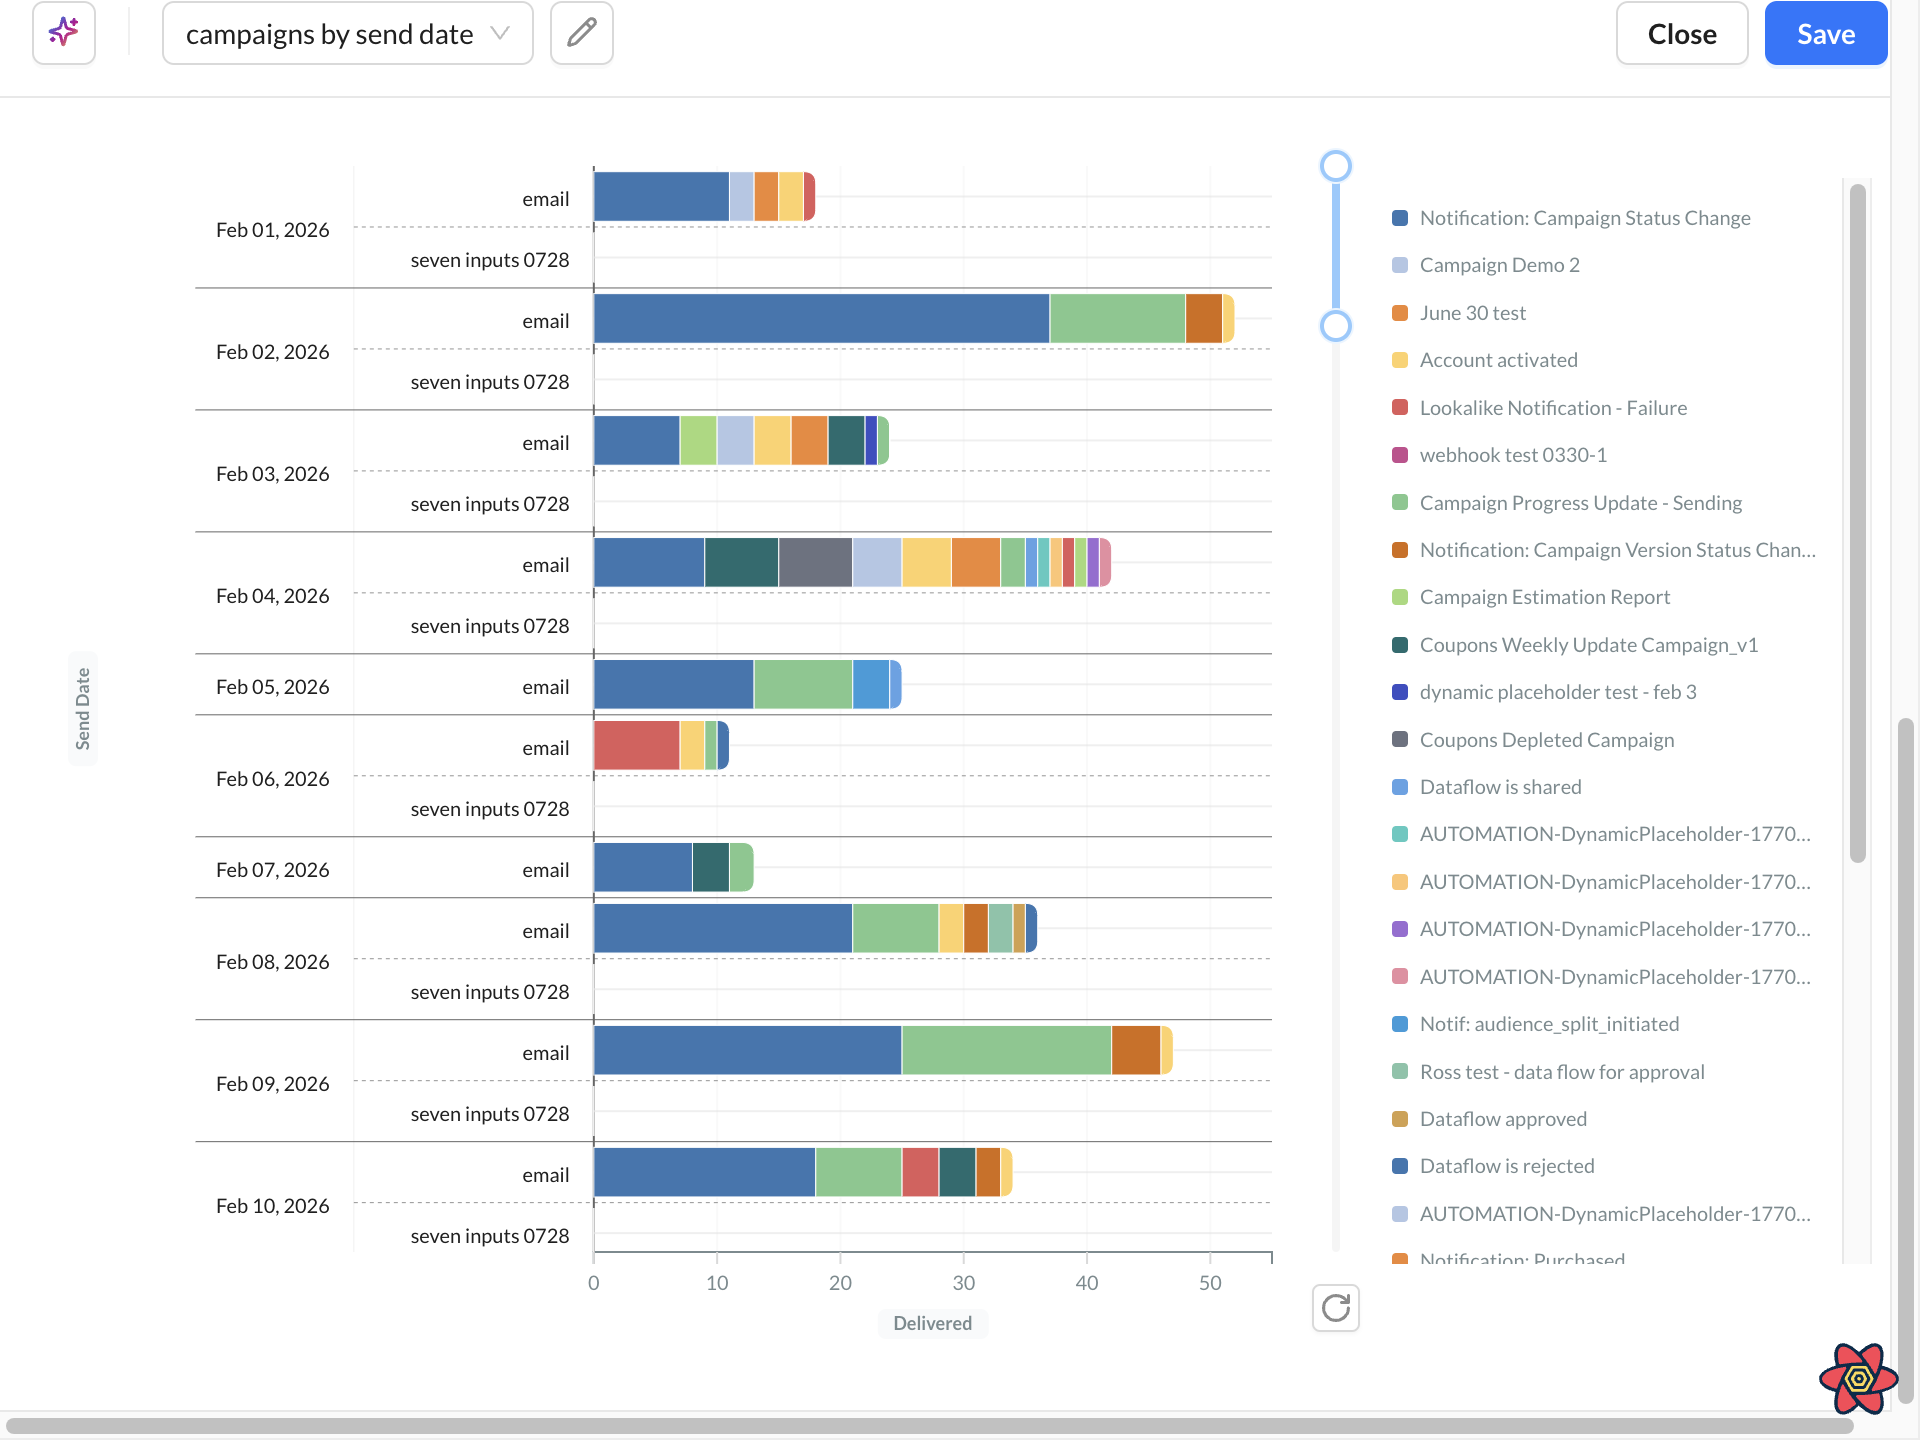Image resolution: width=1920 pixels, height=1440 pixels.
Task: Toggle Account activated legend swatch
Action: (1400, 360)
